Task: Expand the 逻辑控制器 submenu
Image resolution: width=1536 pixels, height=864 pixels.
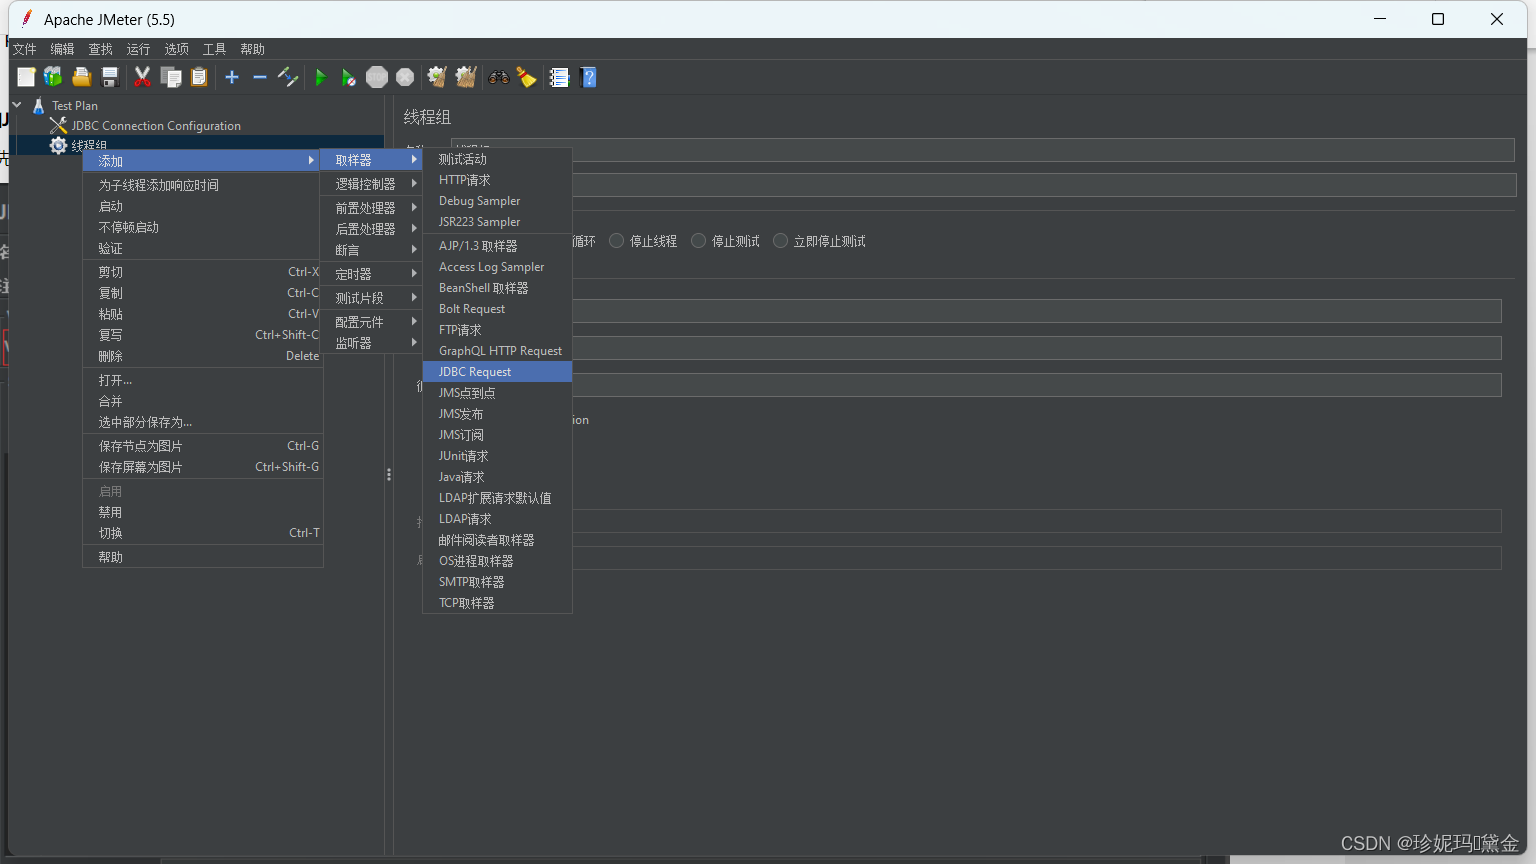Action: point(372,184)
